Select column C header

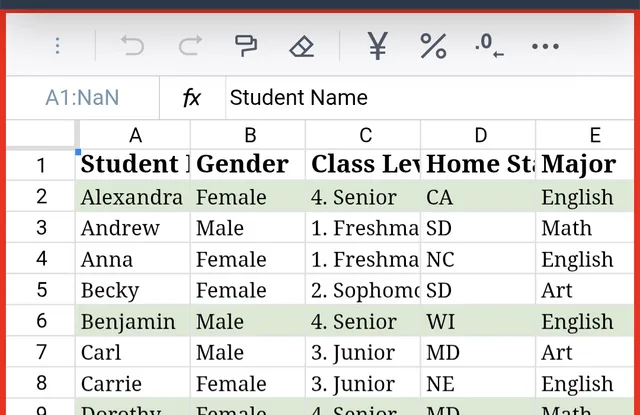coord(365,135)
